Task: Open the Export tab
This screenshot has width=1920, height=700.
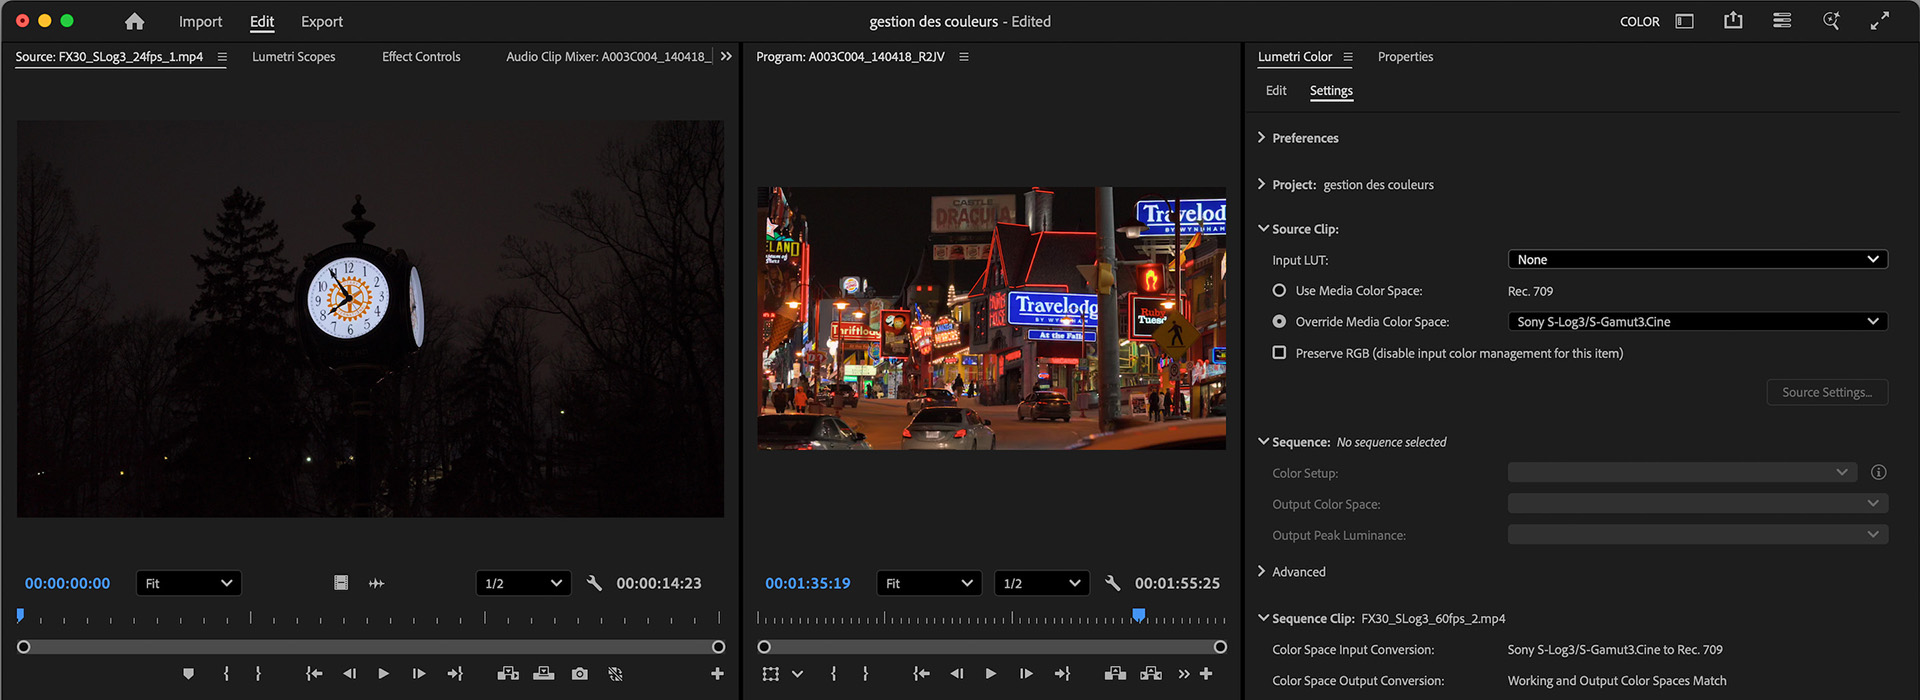Action: 321,21
